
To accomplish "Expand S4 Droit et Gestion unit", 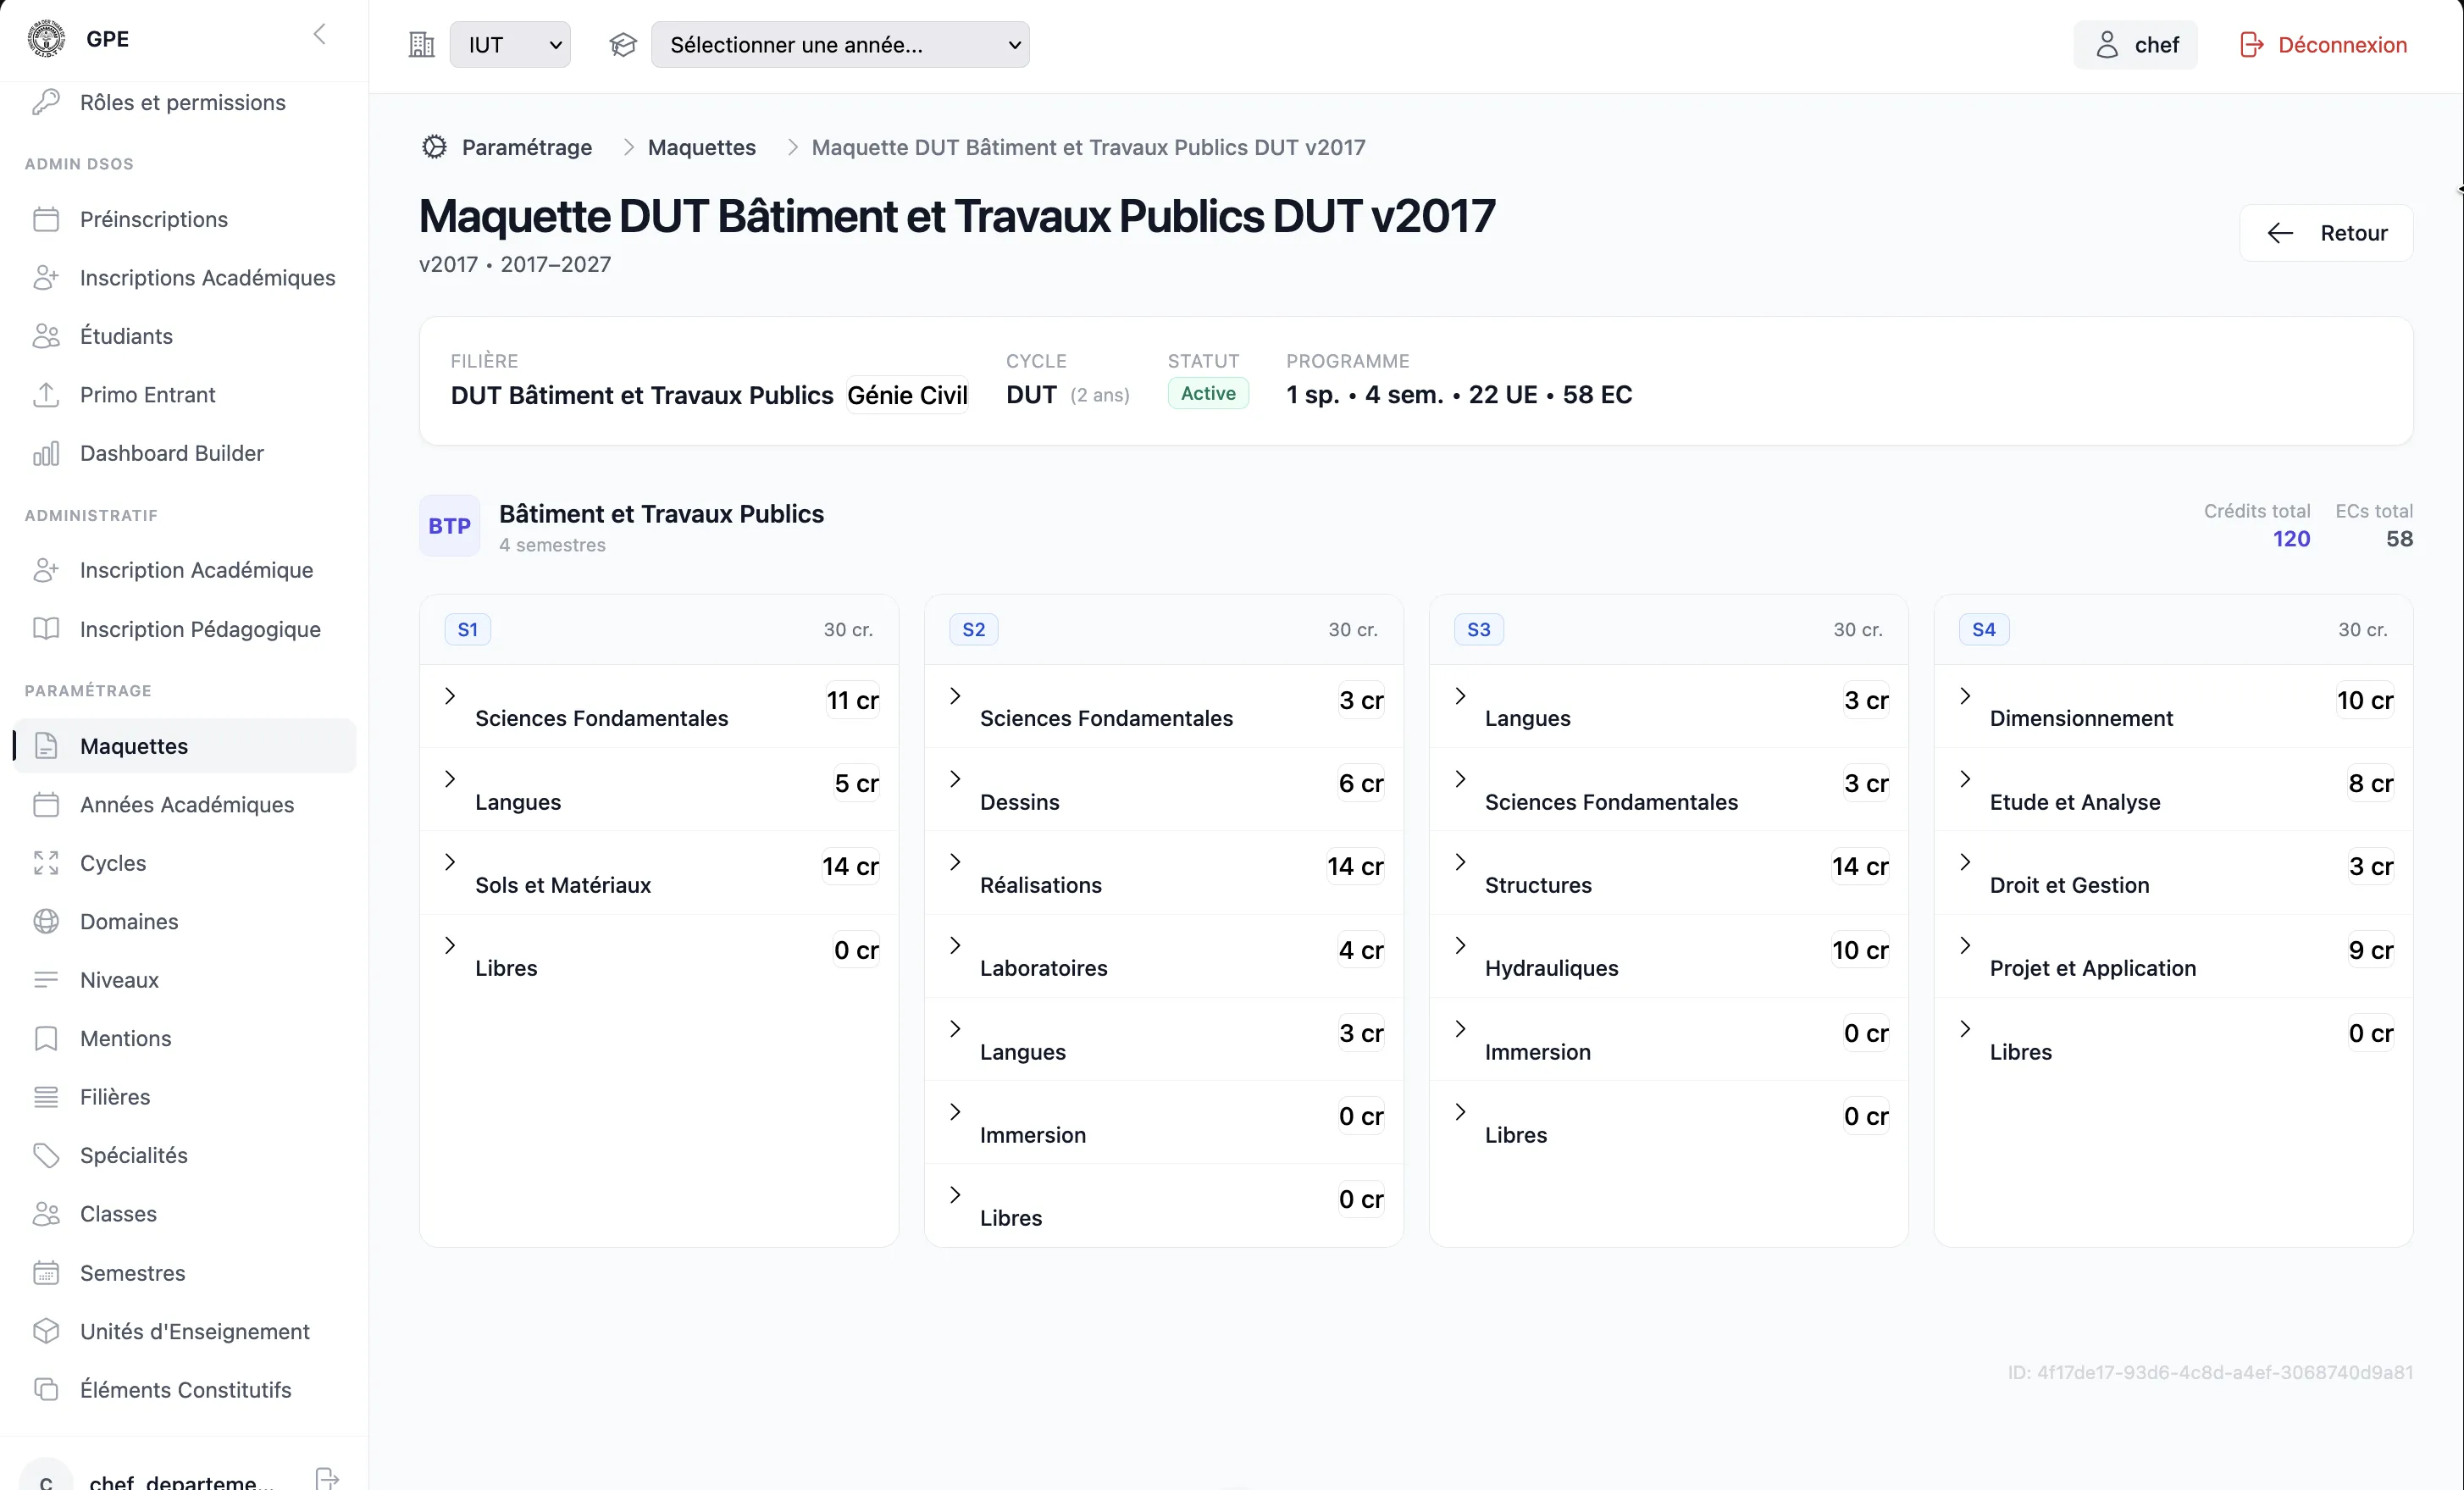I will [1965, 862].
